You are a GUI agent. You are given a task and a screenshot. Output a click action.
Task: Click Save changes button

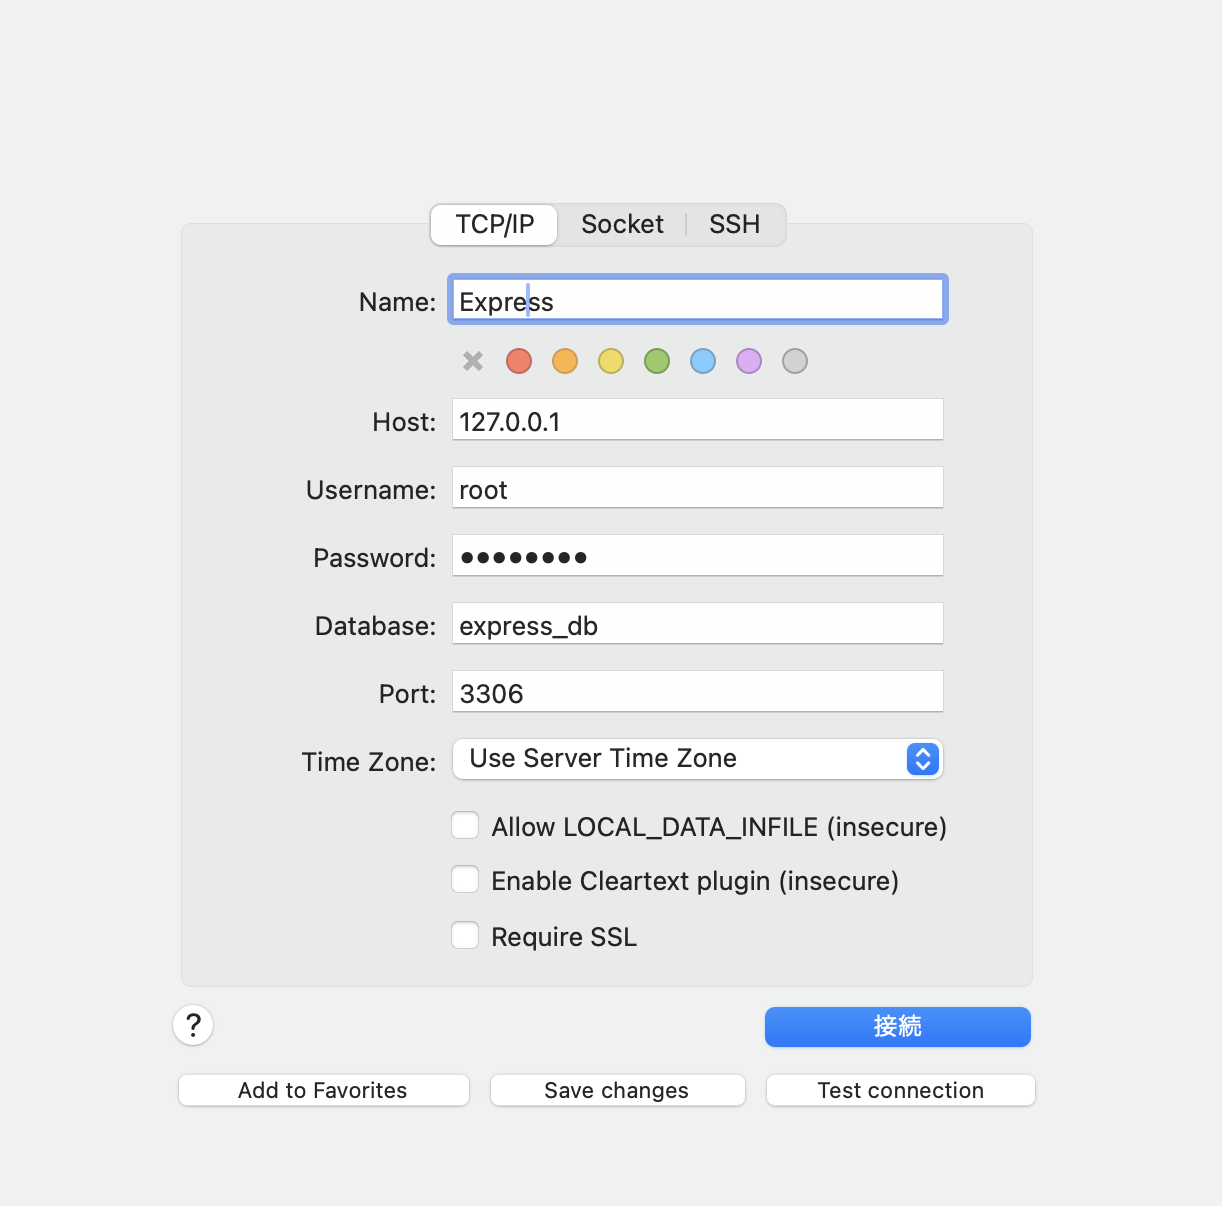[617, 1090]
